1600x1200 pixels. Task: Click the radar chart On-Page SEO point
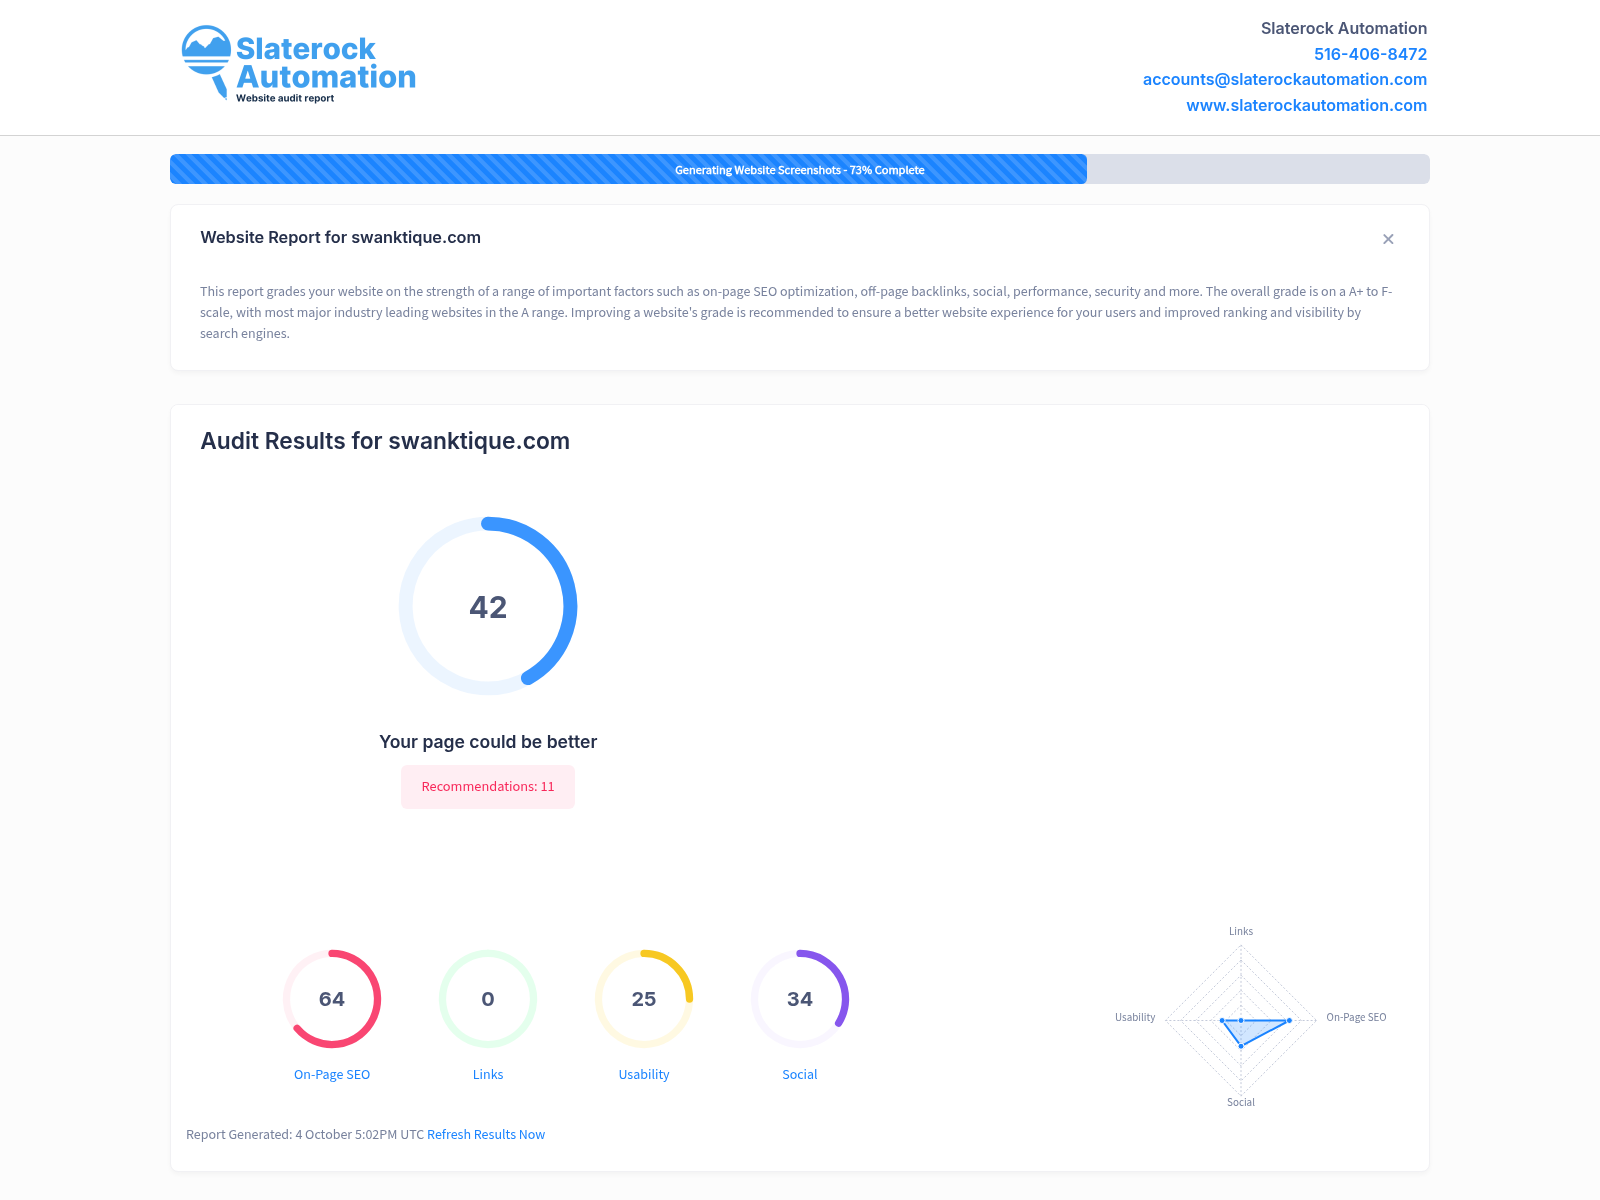[x=1289, y=1020]
